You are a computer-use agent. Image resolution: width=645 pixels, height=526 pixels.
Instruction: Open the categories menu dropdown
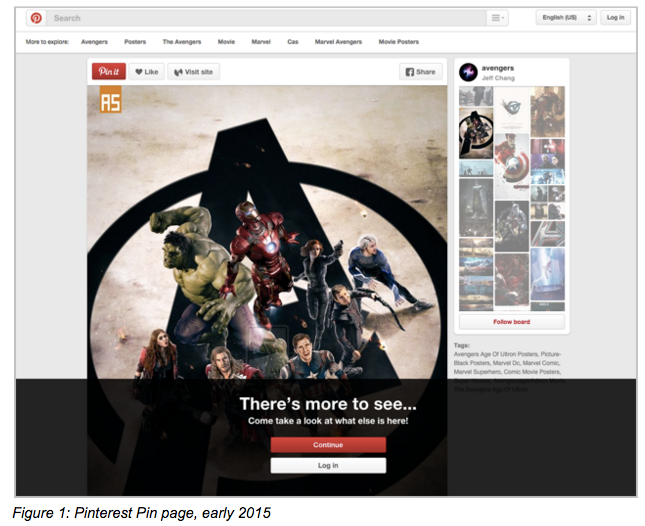(x=497, y=18)
